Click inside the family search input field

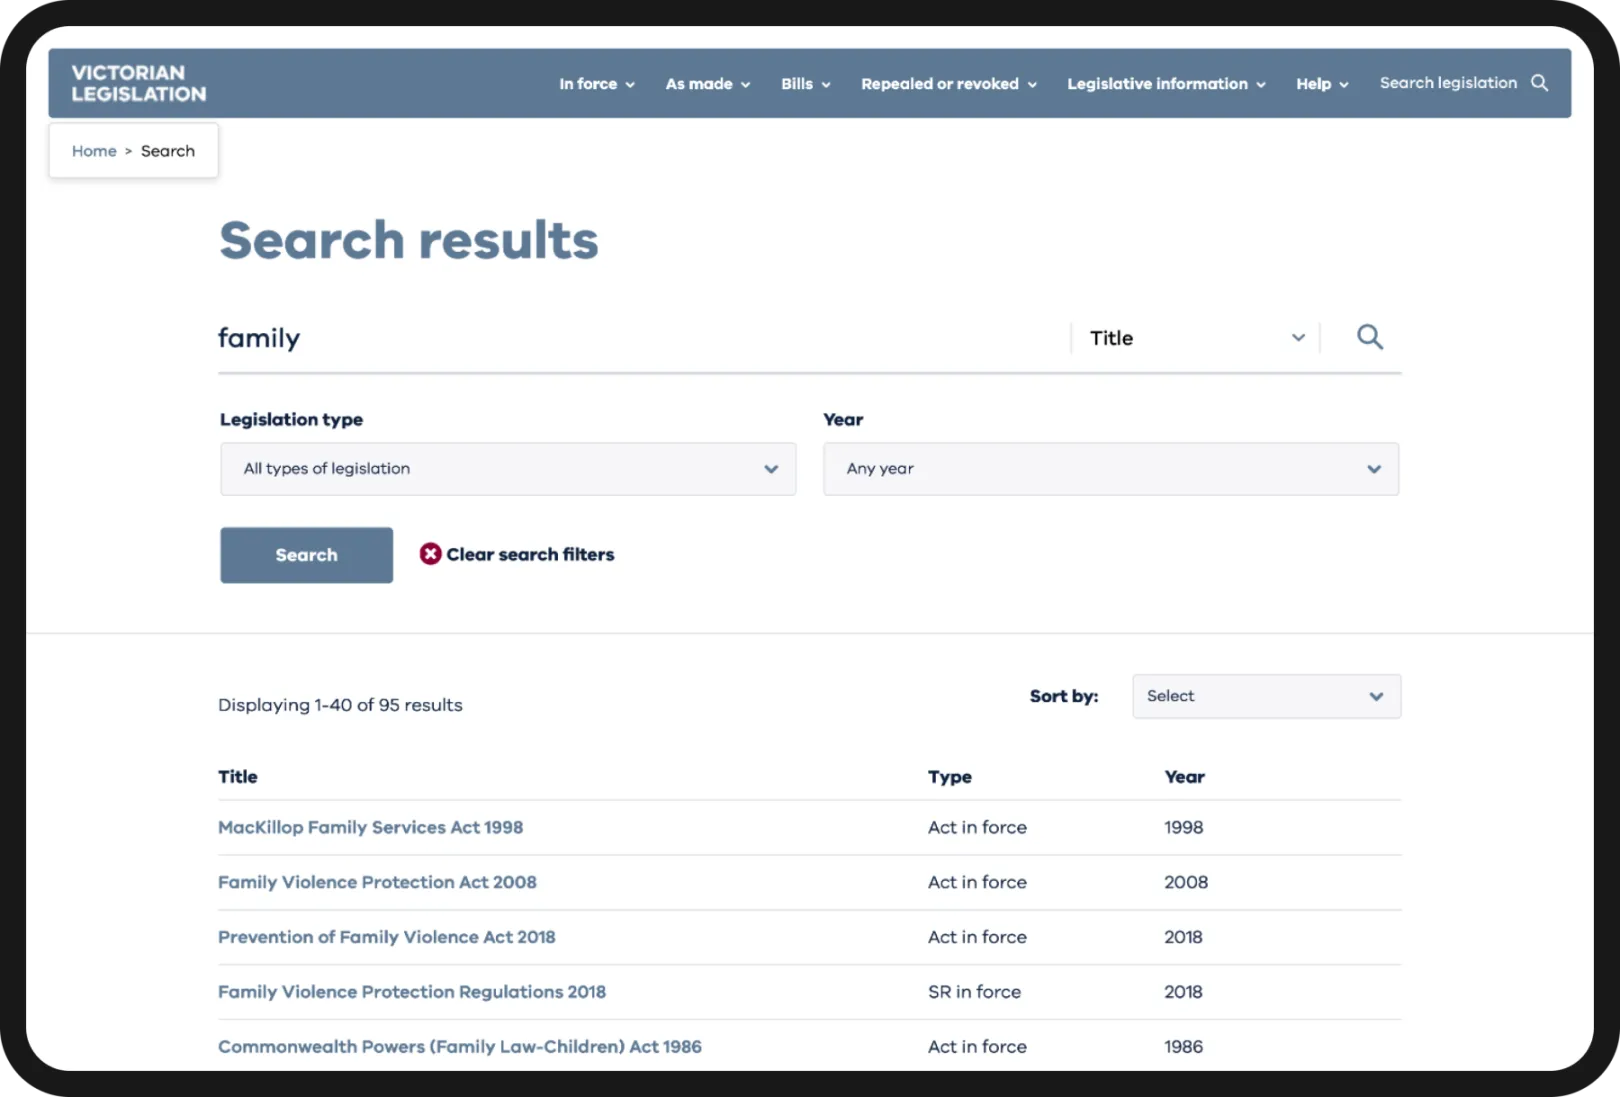(x=600, y=337)
